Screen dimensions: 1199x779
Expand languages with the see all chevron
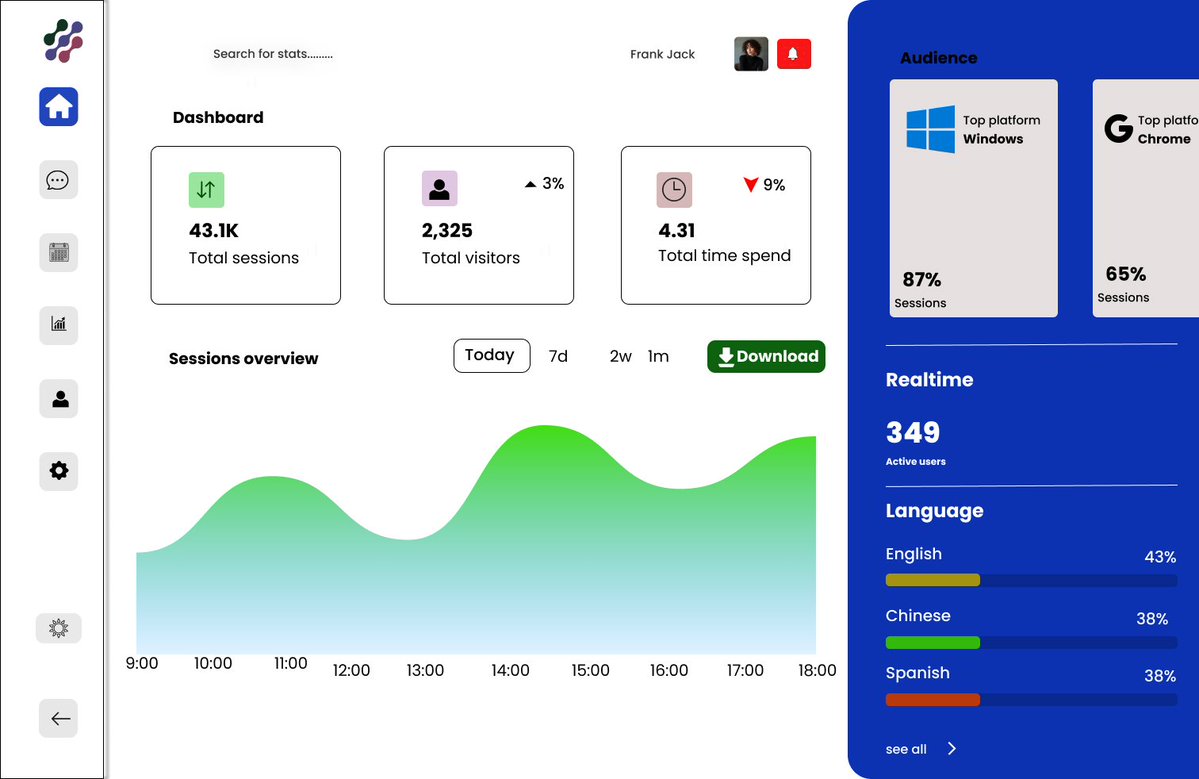pos(951,748)
